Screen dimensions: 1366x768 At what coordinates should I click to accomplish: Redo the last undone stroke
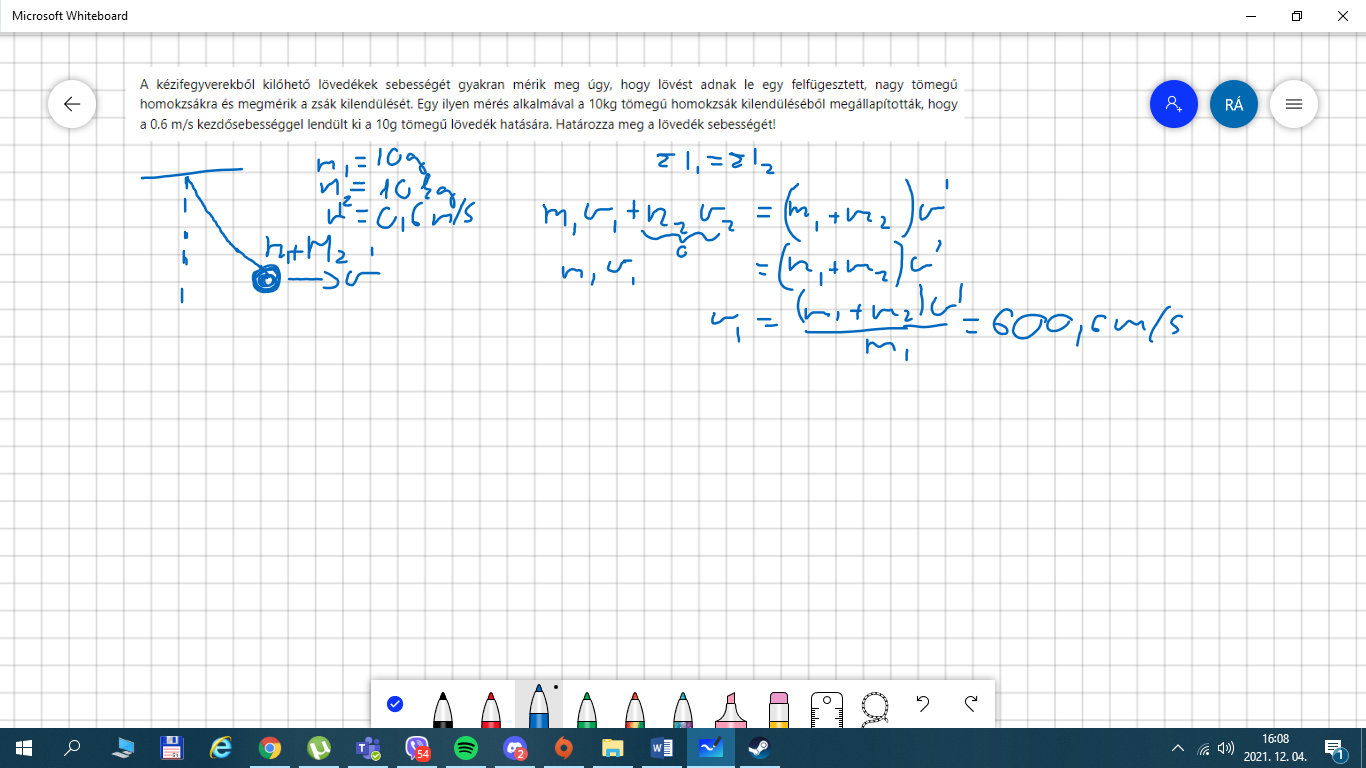(971, 704)
